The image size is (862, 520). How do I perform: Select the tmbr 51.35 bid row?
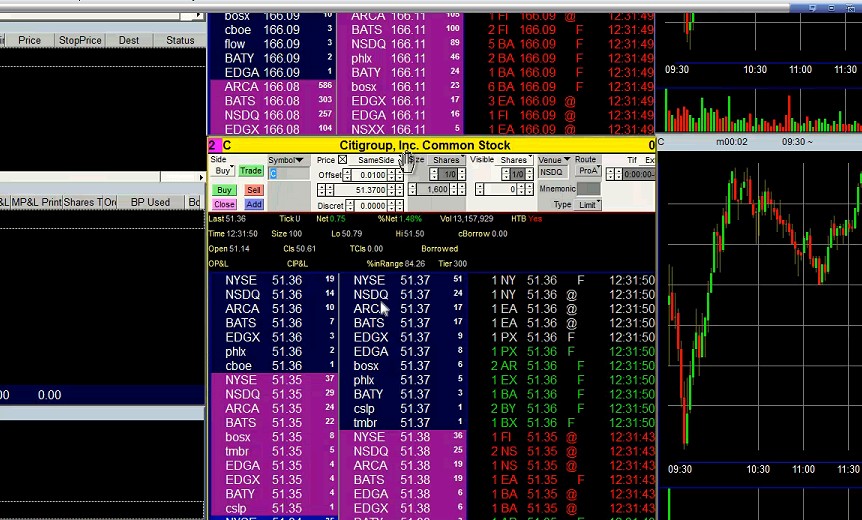click(x=274, y=452)
